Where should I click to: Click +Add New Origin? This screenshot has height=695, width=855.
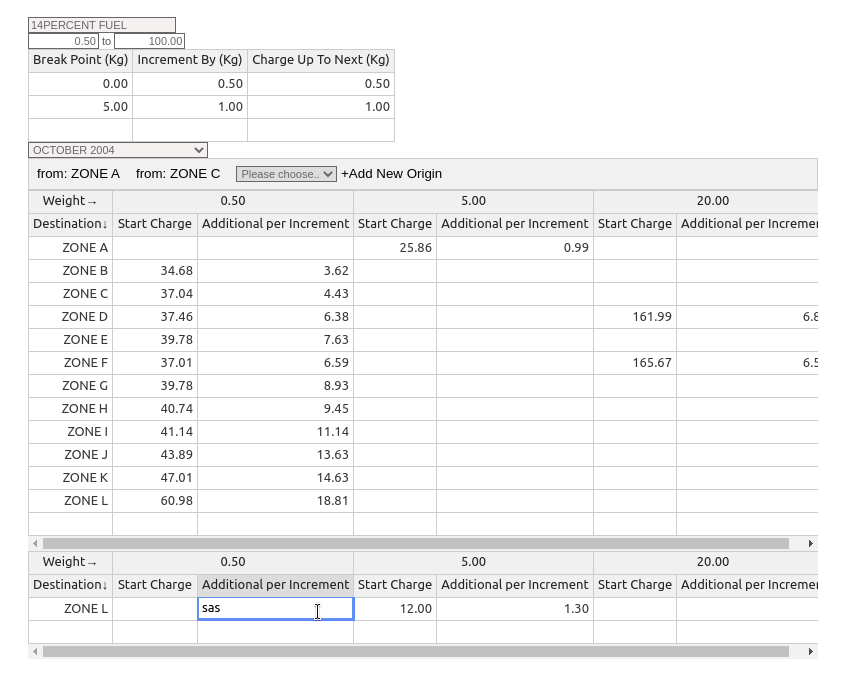click(392, 174)
